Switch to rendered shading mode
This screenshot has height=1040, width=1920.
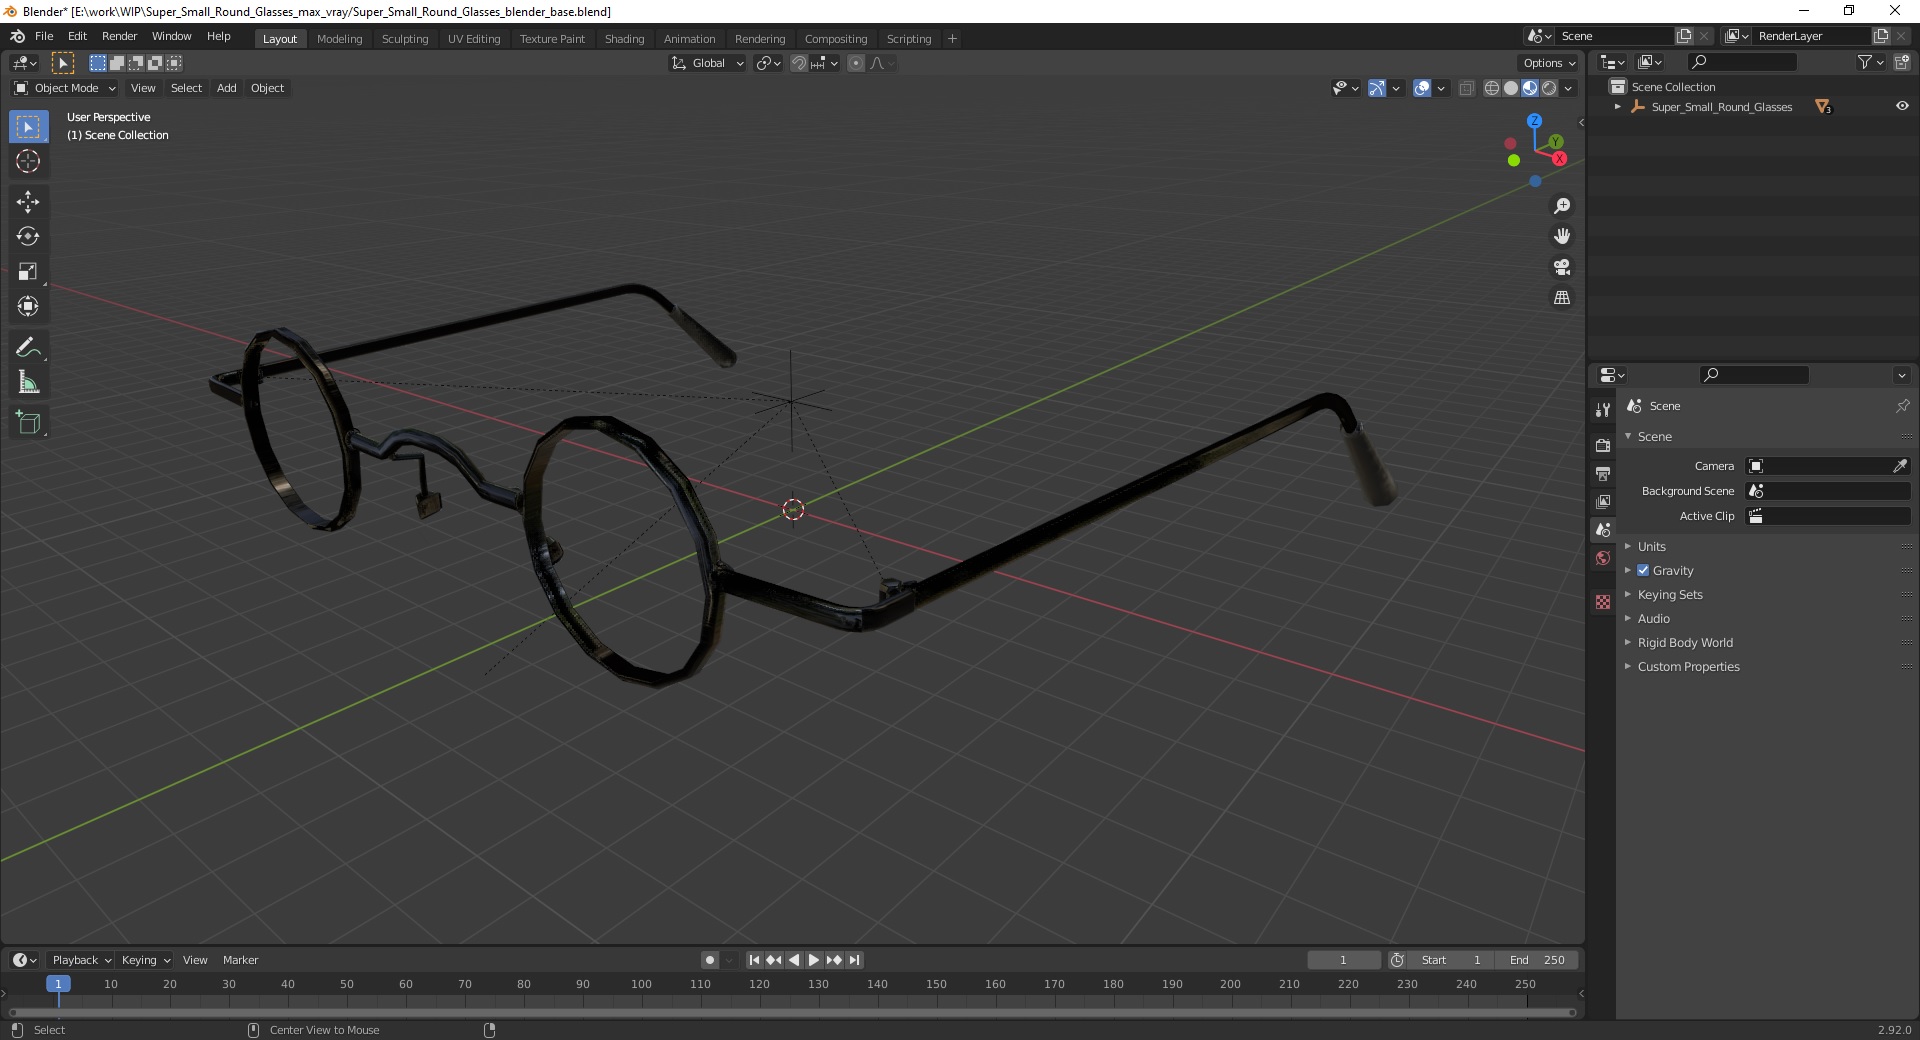click(x=1549, y=88)
